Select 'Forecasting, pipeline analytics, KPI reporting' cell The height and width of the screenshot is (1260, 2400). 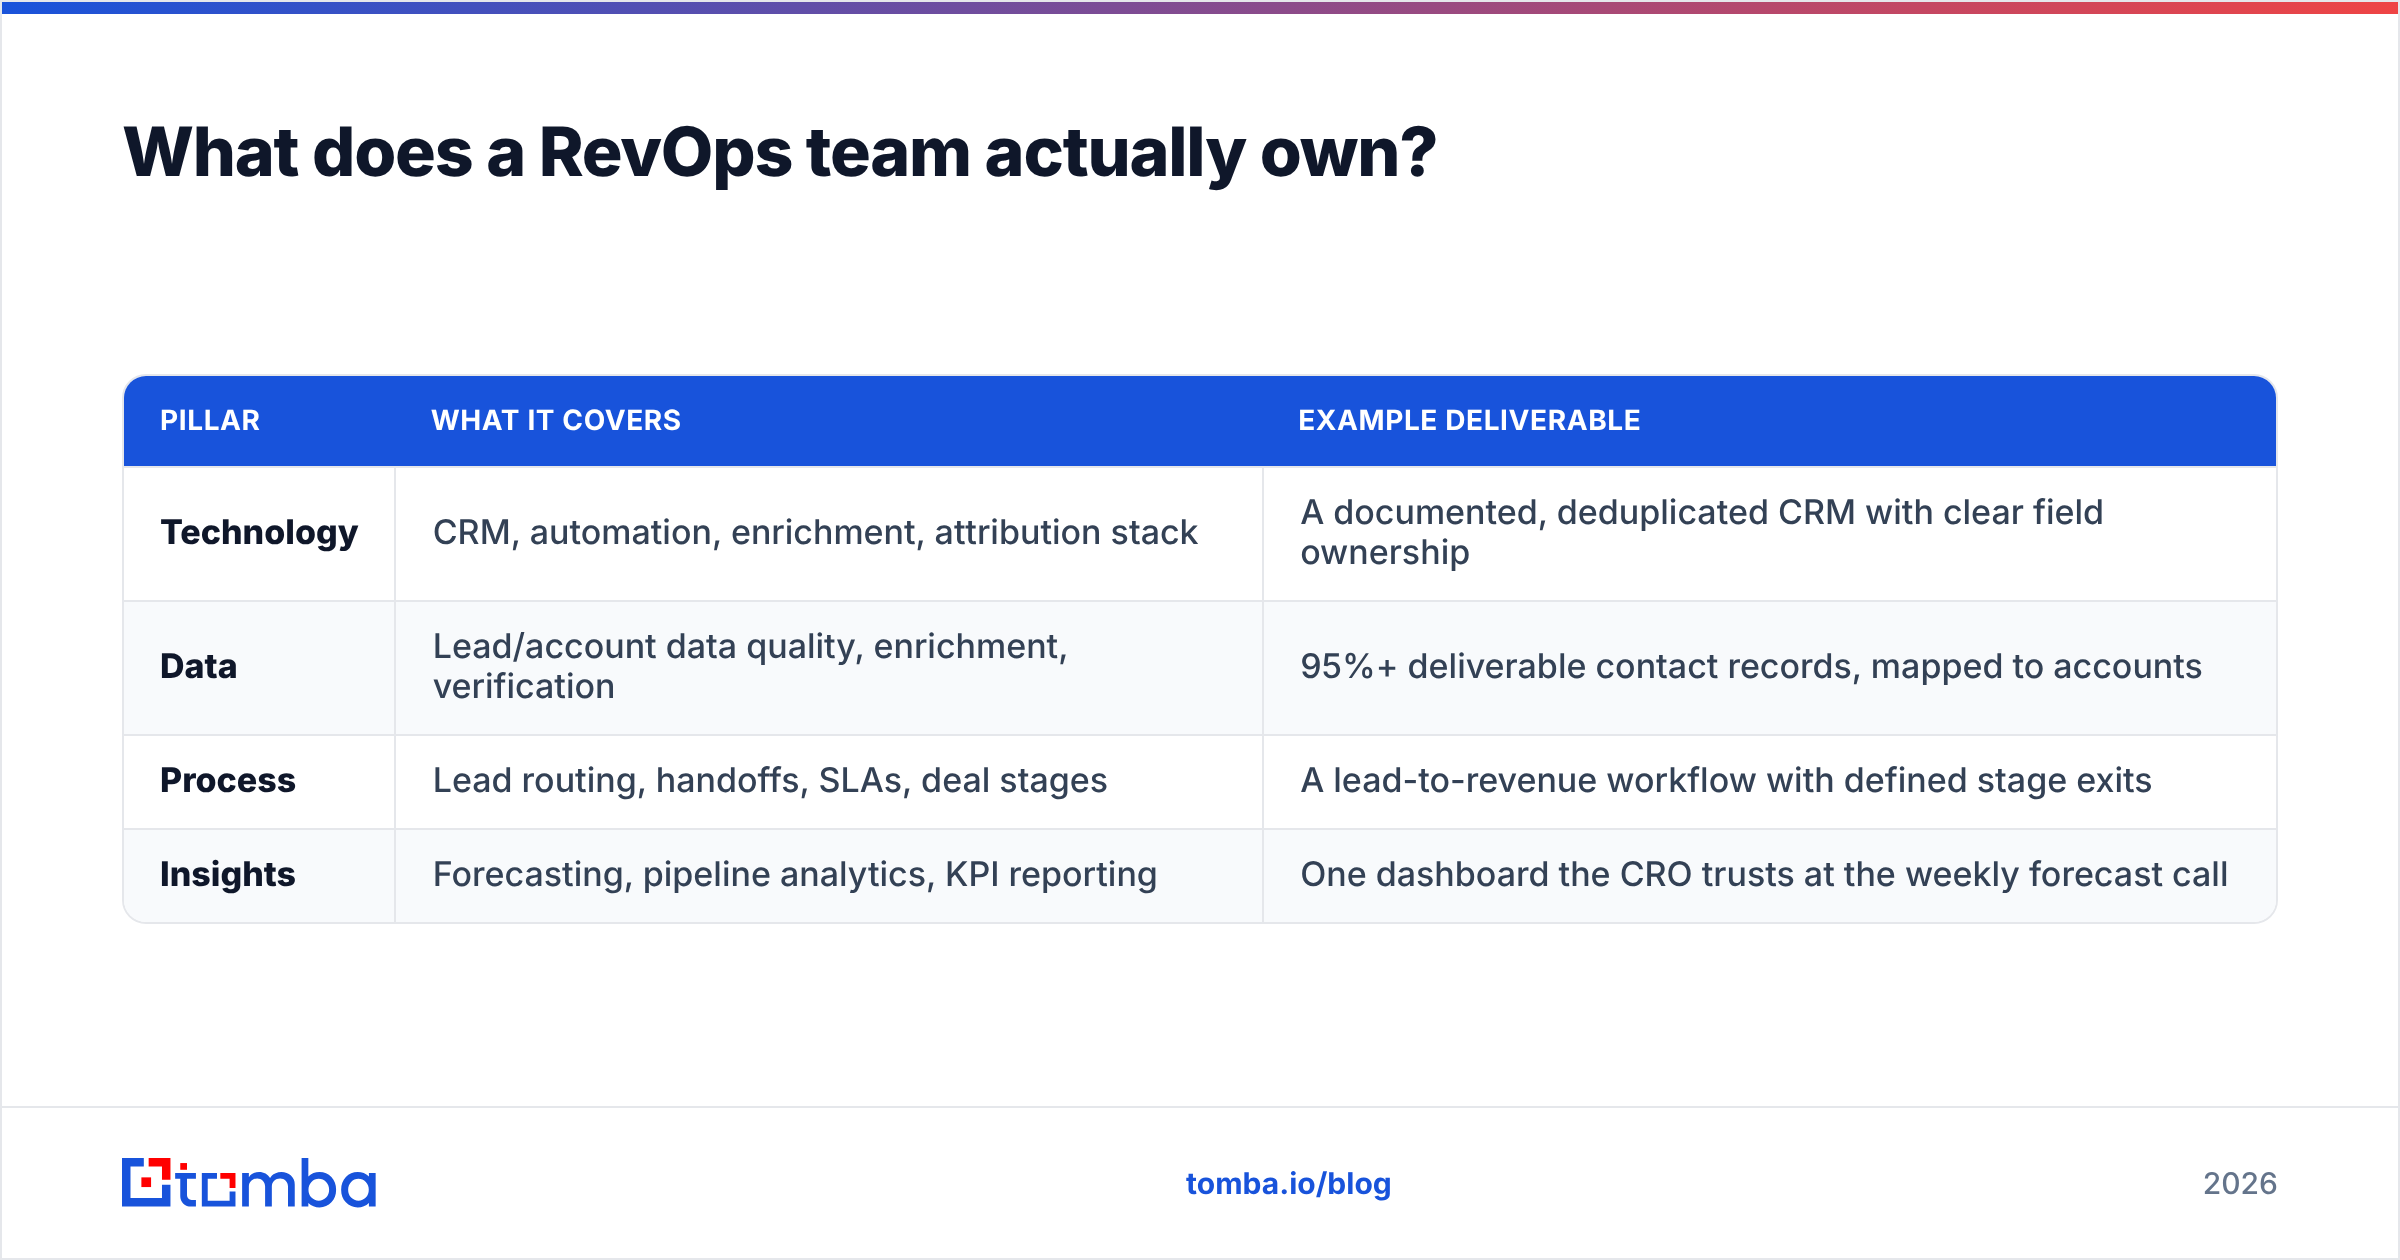point(829,875)
